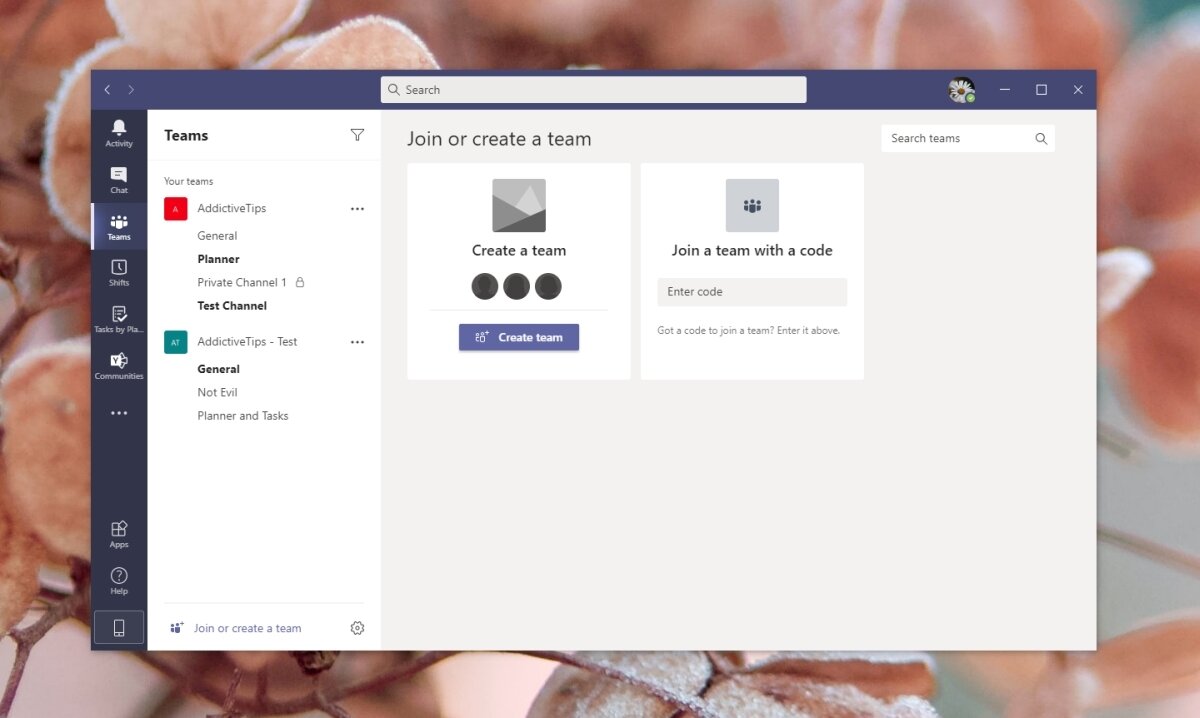Click the Got a code hint text
The image size is (1200, 718).
click(748, 330)
